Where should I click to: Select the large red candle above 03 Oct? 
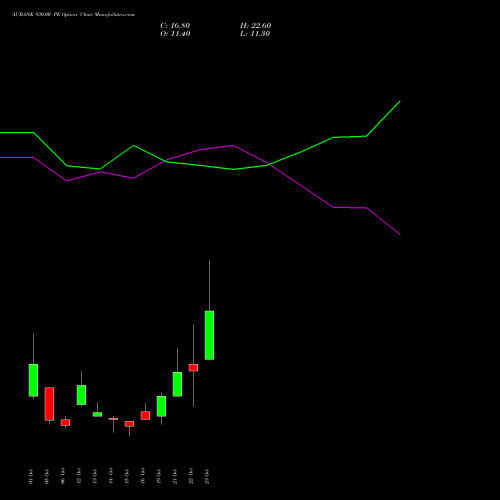49,404
